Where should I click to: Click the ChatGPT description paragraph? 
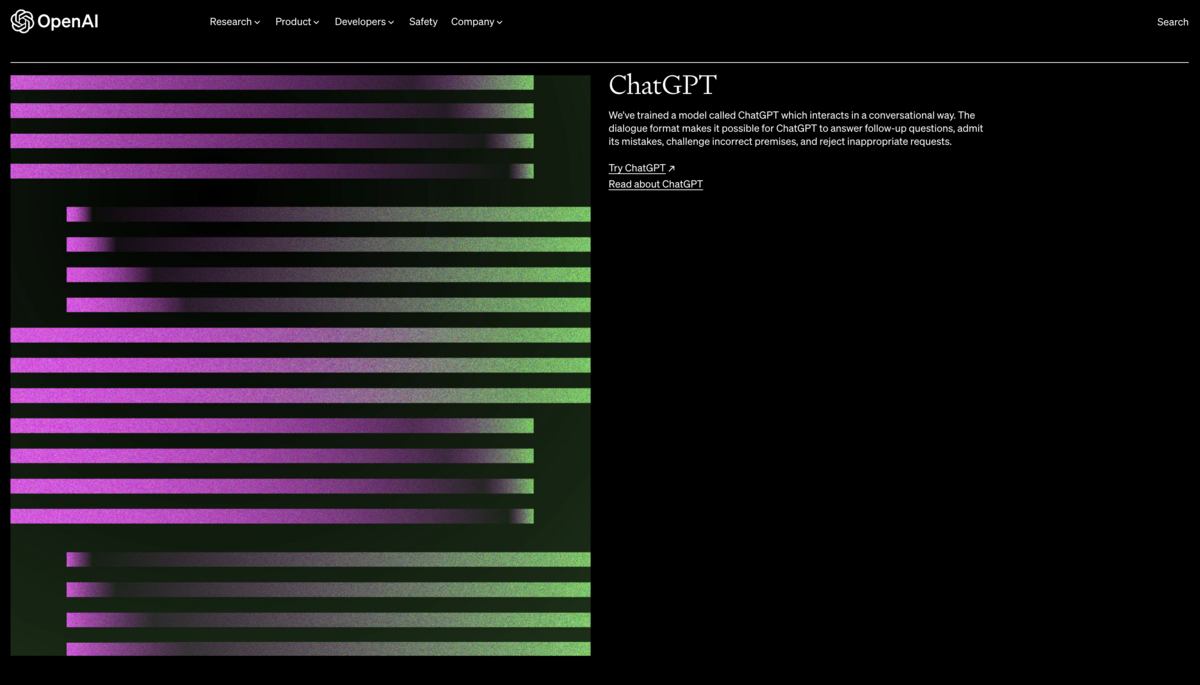(796, 128)
